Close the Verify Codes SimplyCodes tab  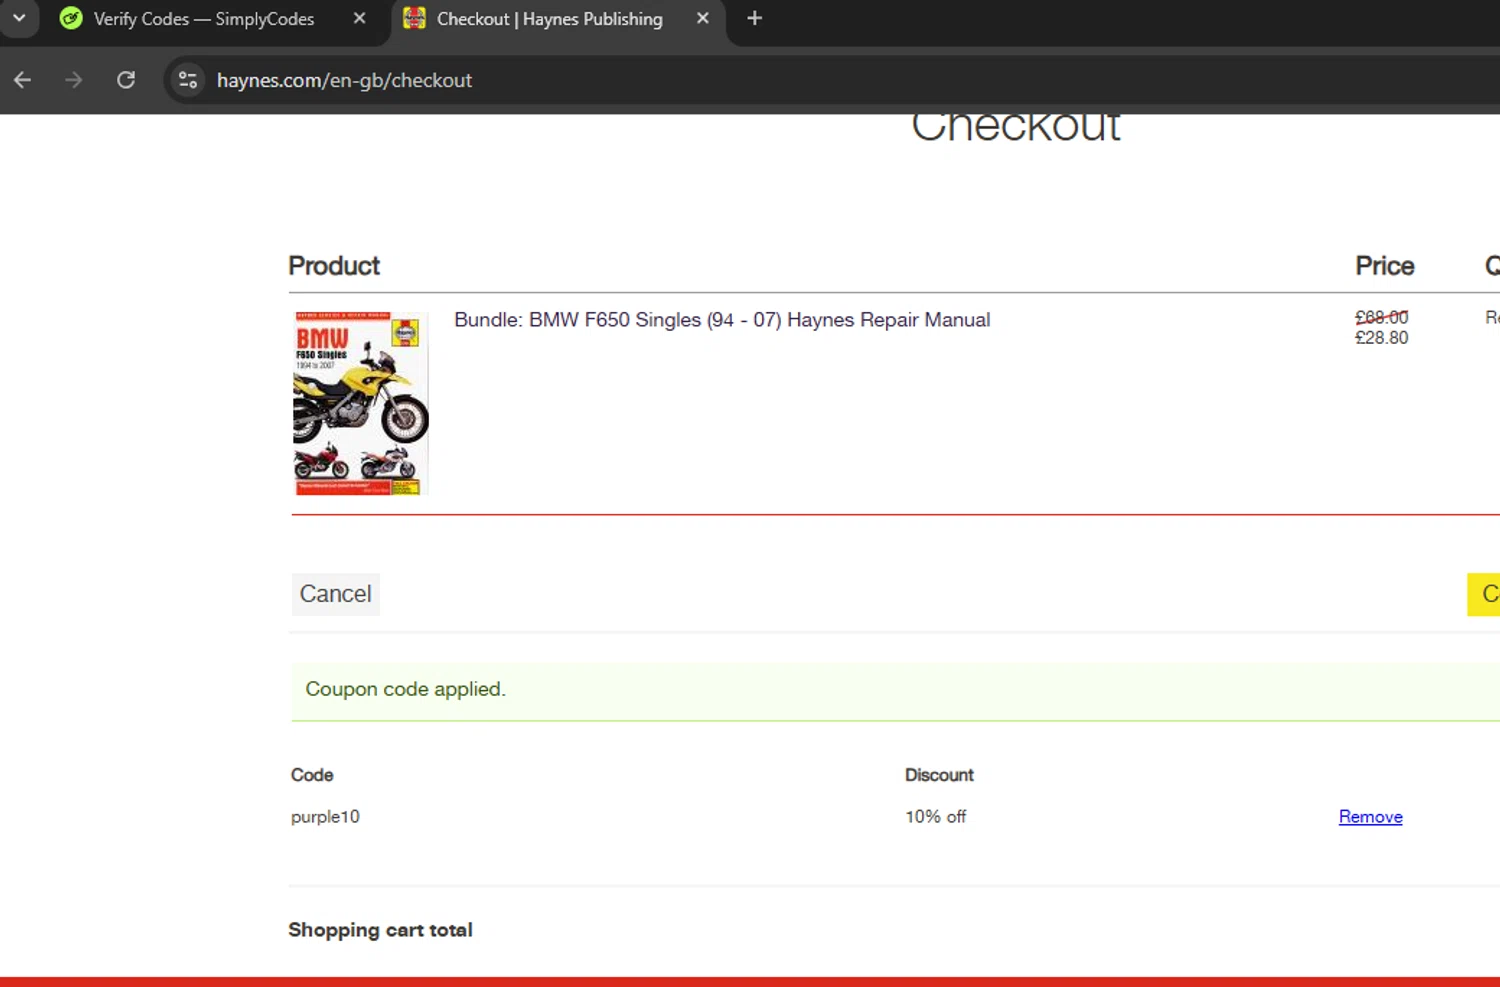(x=360, y=19)
